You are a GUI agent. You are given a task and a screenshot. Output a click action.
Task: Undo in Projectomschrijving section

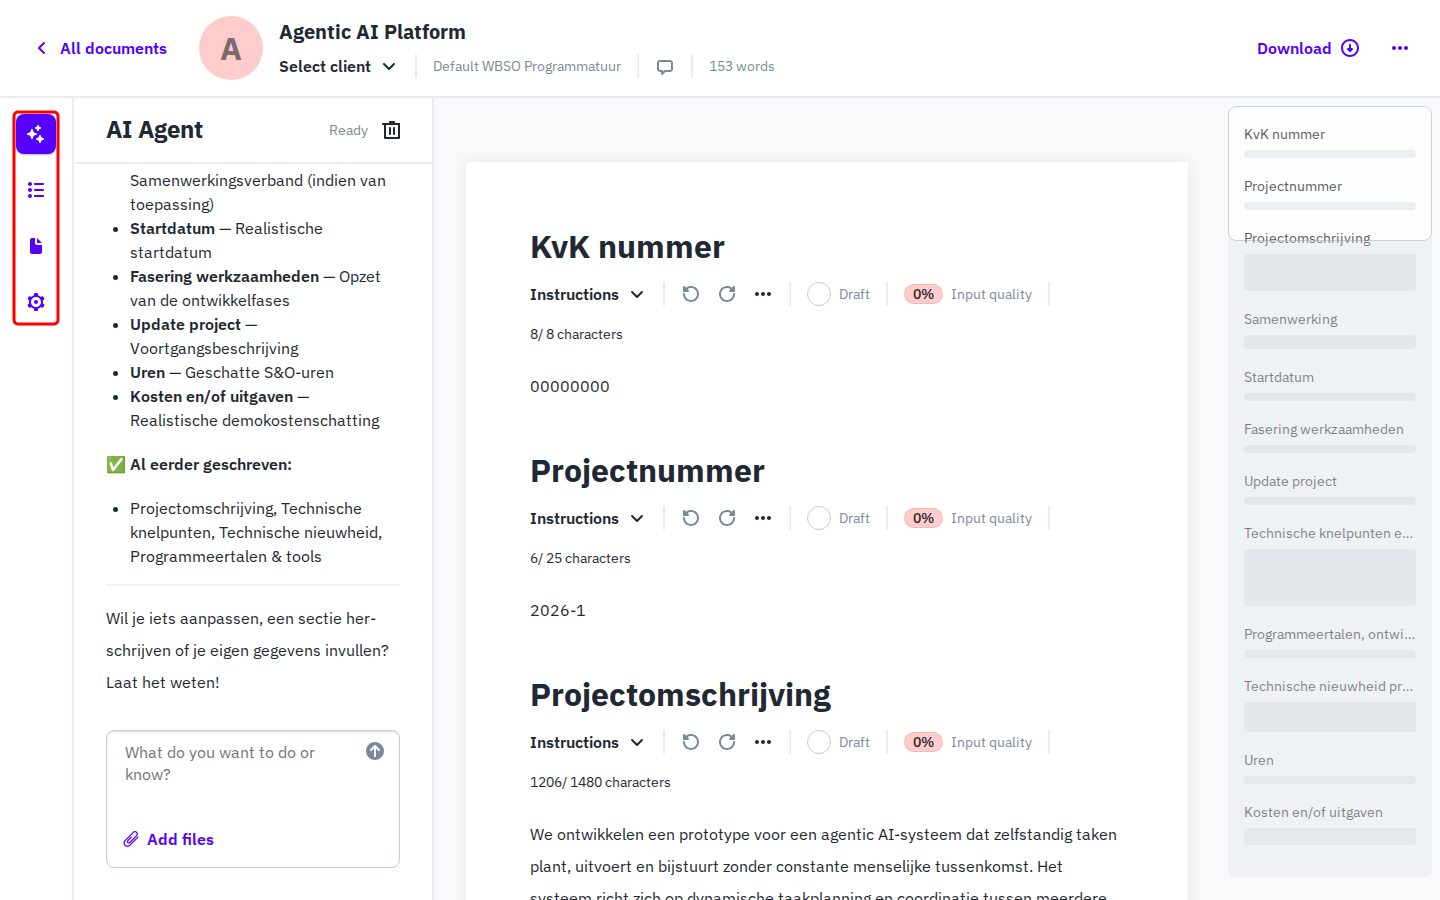[691, 742]
